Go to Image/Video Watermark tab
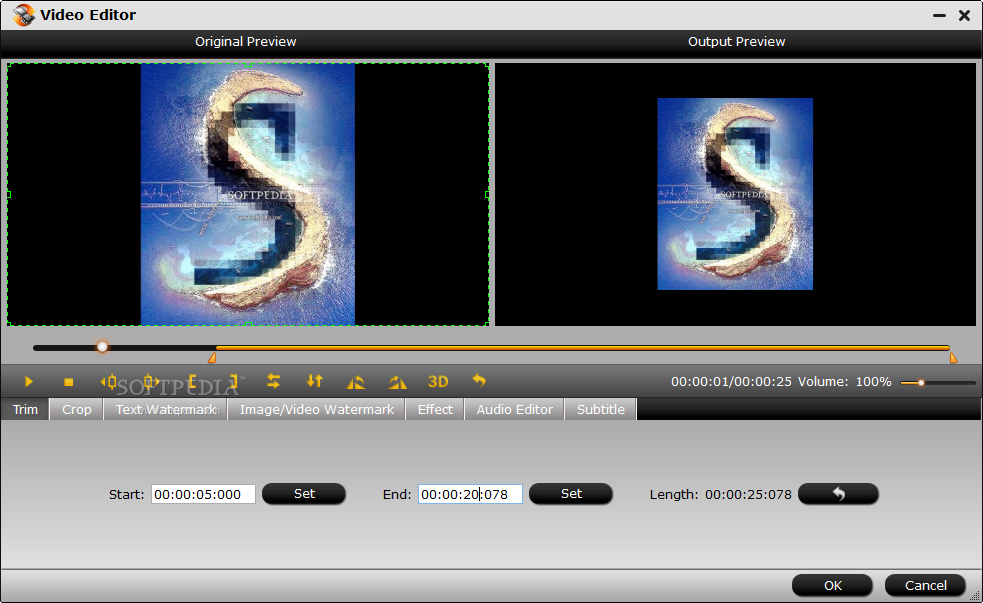The image size is (983, 603). click(317, 409)
